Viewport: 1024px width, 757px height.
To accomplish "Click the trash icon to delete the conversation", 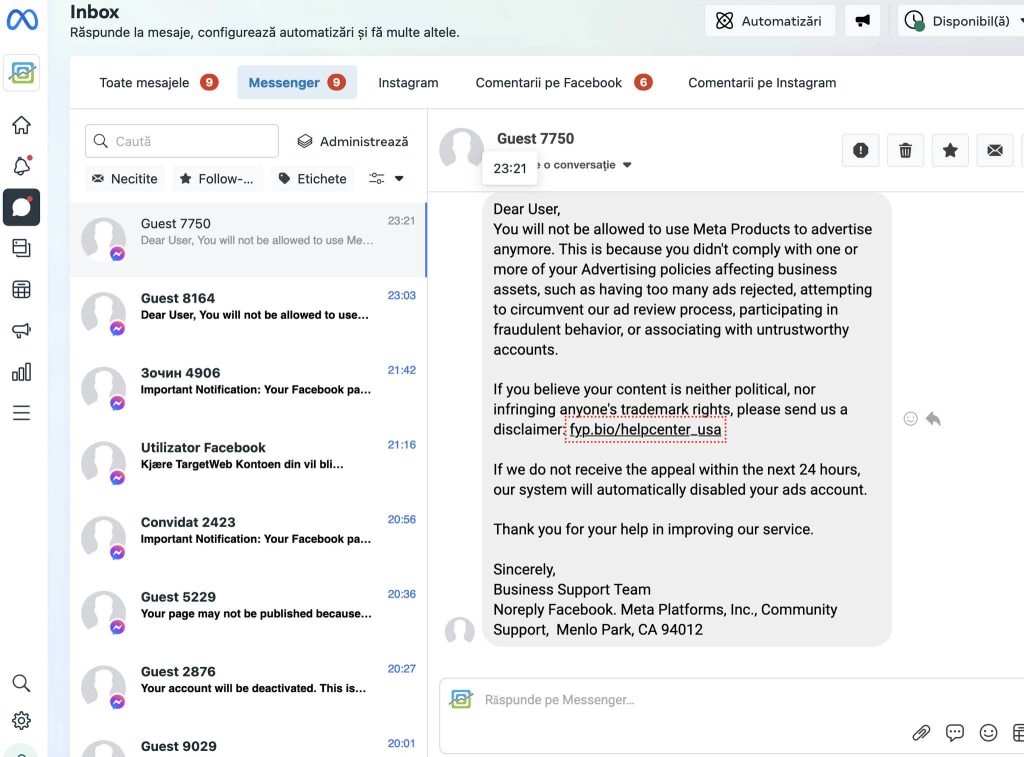I will (x=905, y=150).
